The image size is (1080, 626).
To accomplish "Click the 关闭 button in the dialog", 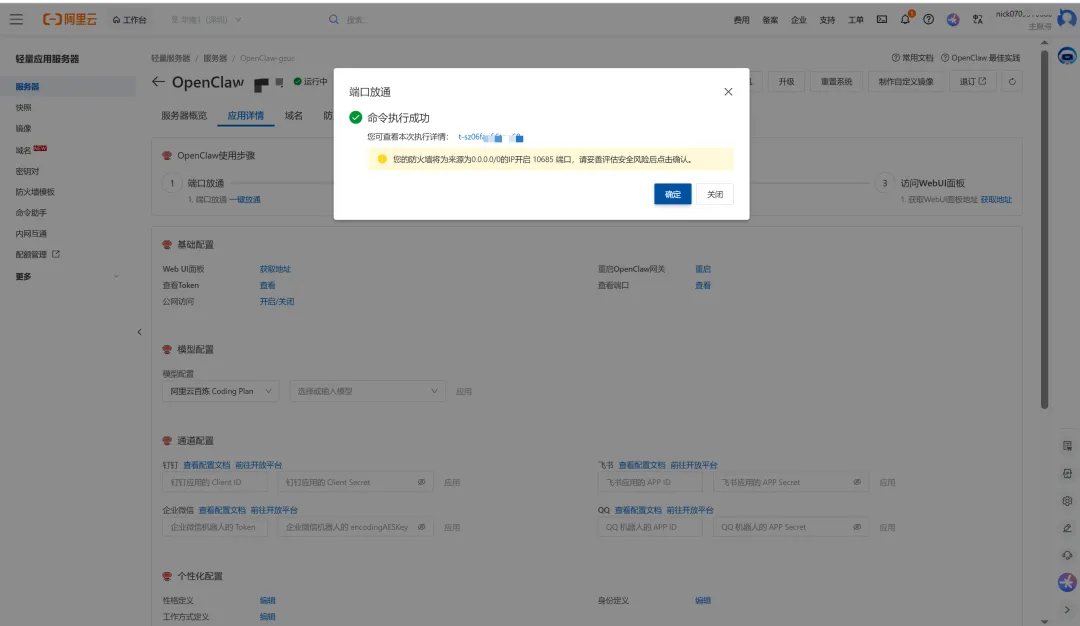I will coord(715,194).
